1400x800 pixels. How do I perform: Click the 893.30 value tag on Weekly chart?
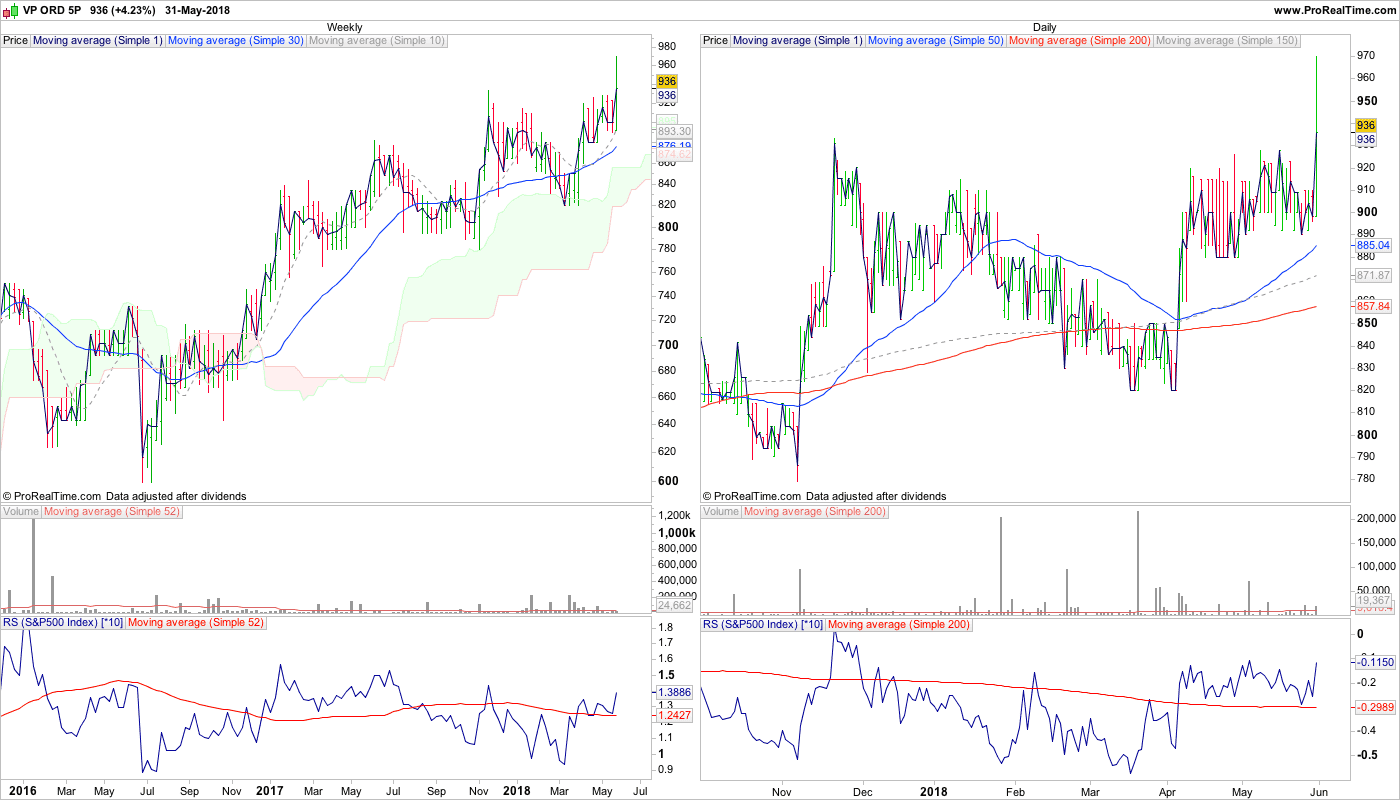[674, 131]
